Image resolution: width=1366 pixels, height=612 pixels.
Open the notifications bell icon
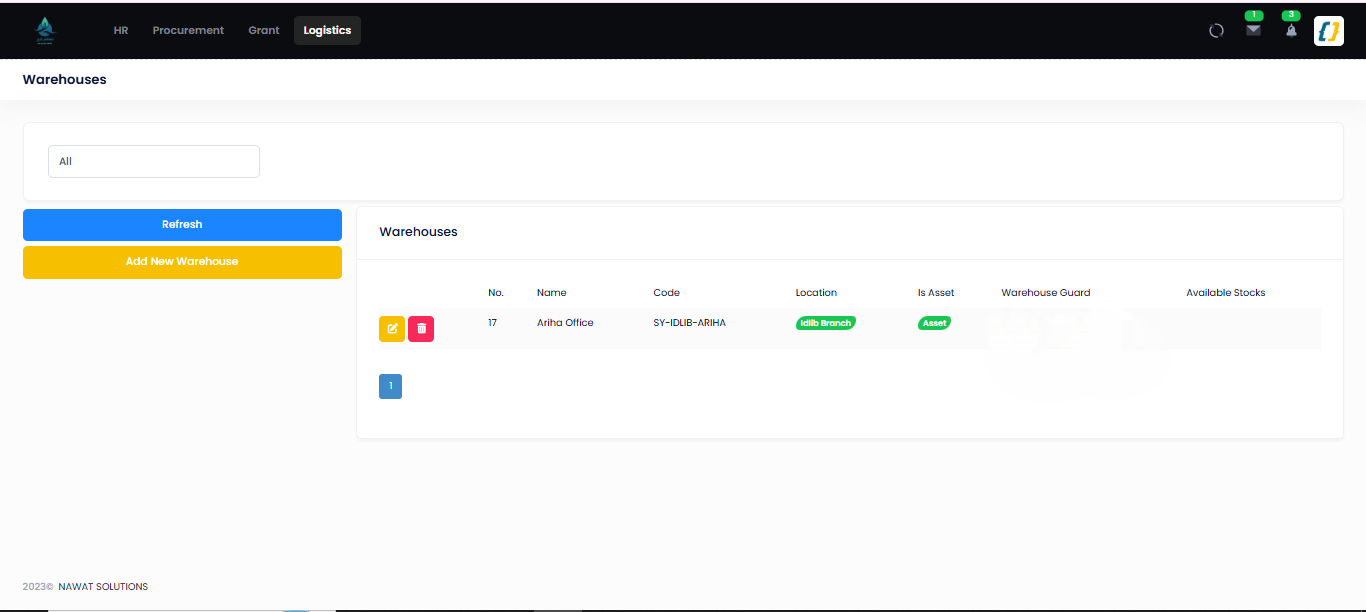(1291, 30)
